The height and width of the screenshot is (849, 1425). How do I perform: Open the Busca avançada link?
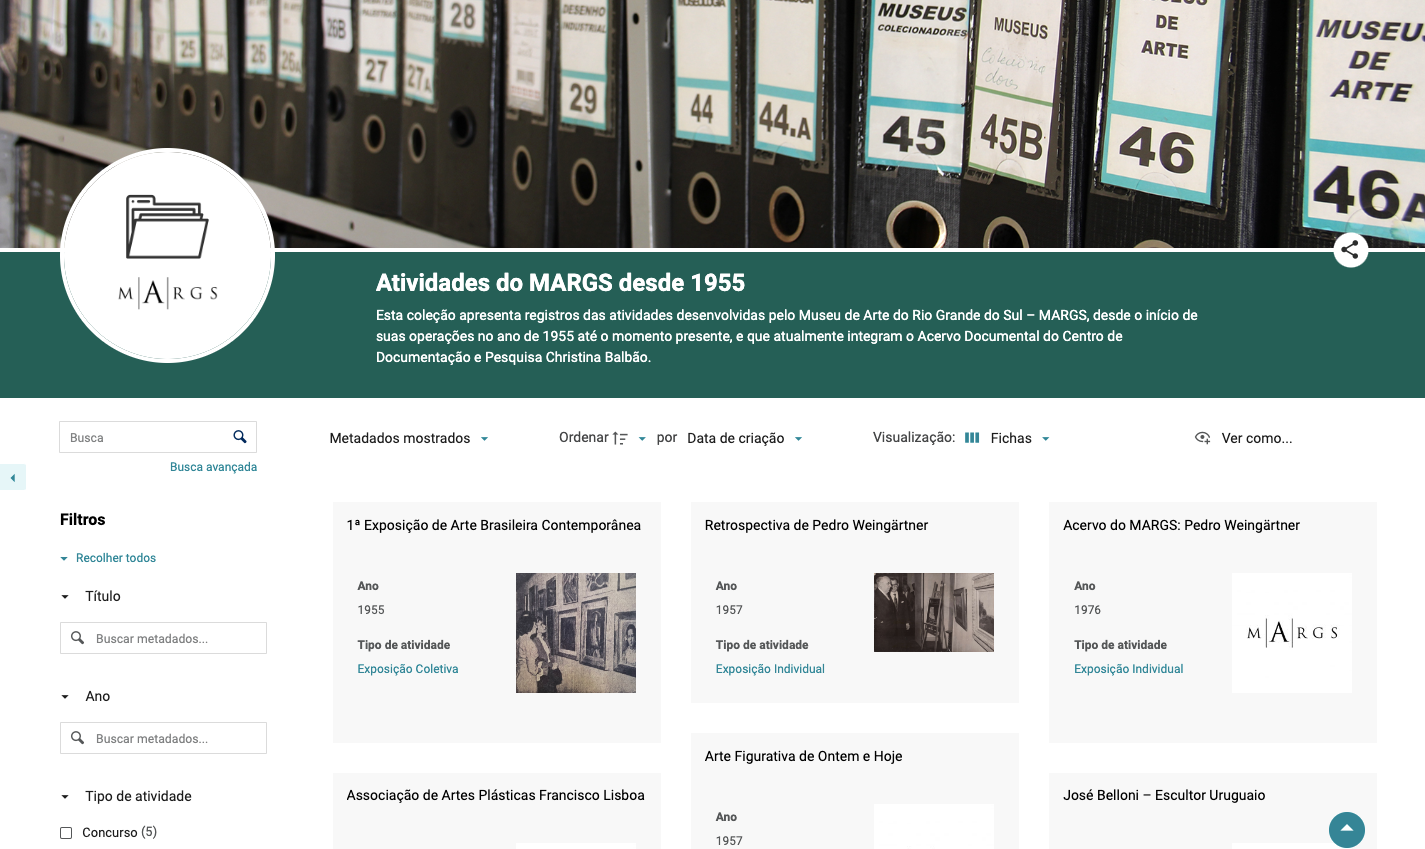coord(213,467)
